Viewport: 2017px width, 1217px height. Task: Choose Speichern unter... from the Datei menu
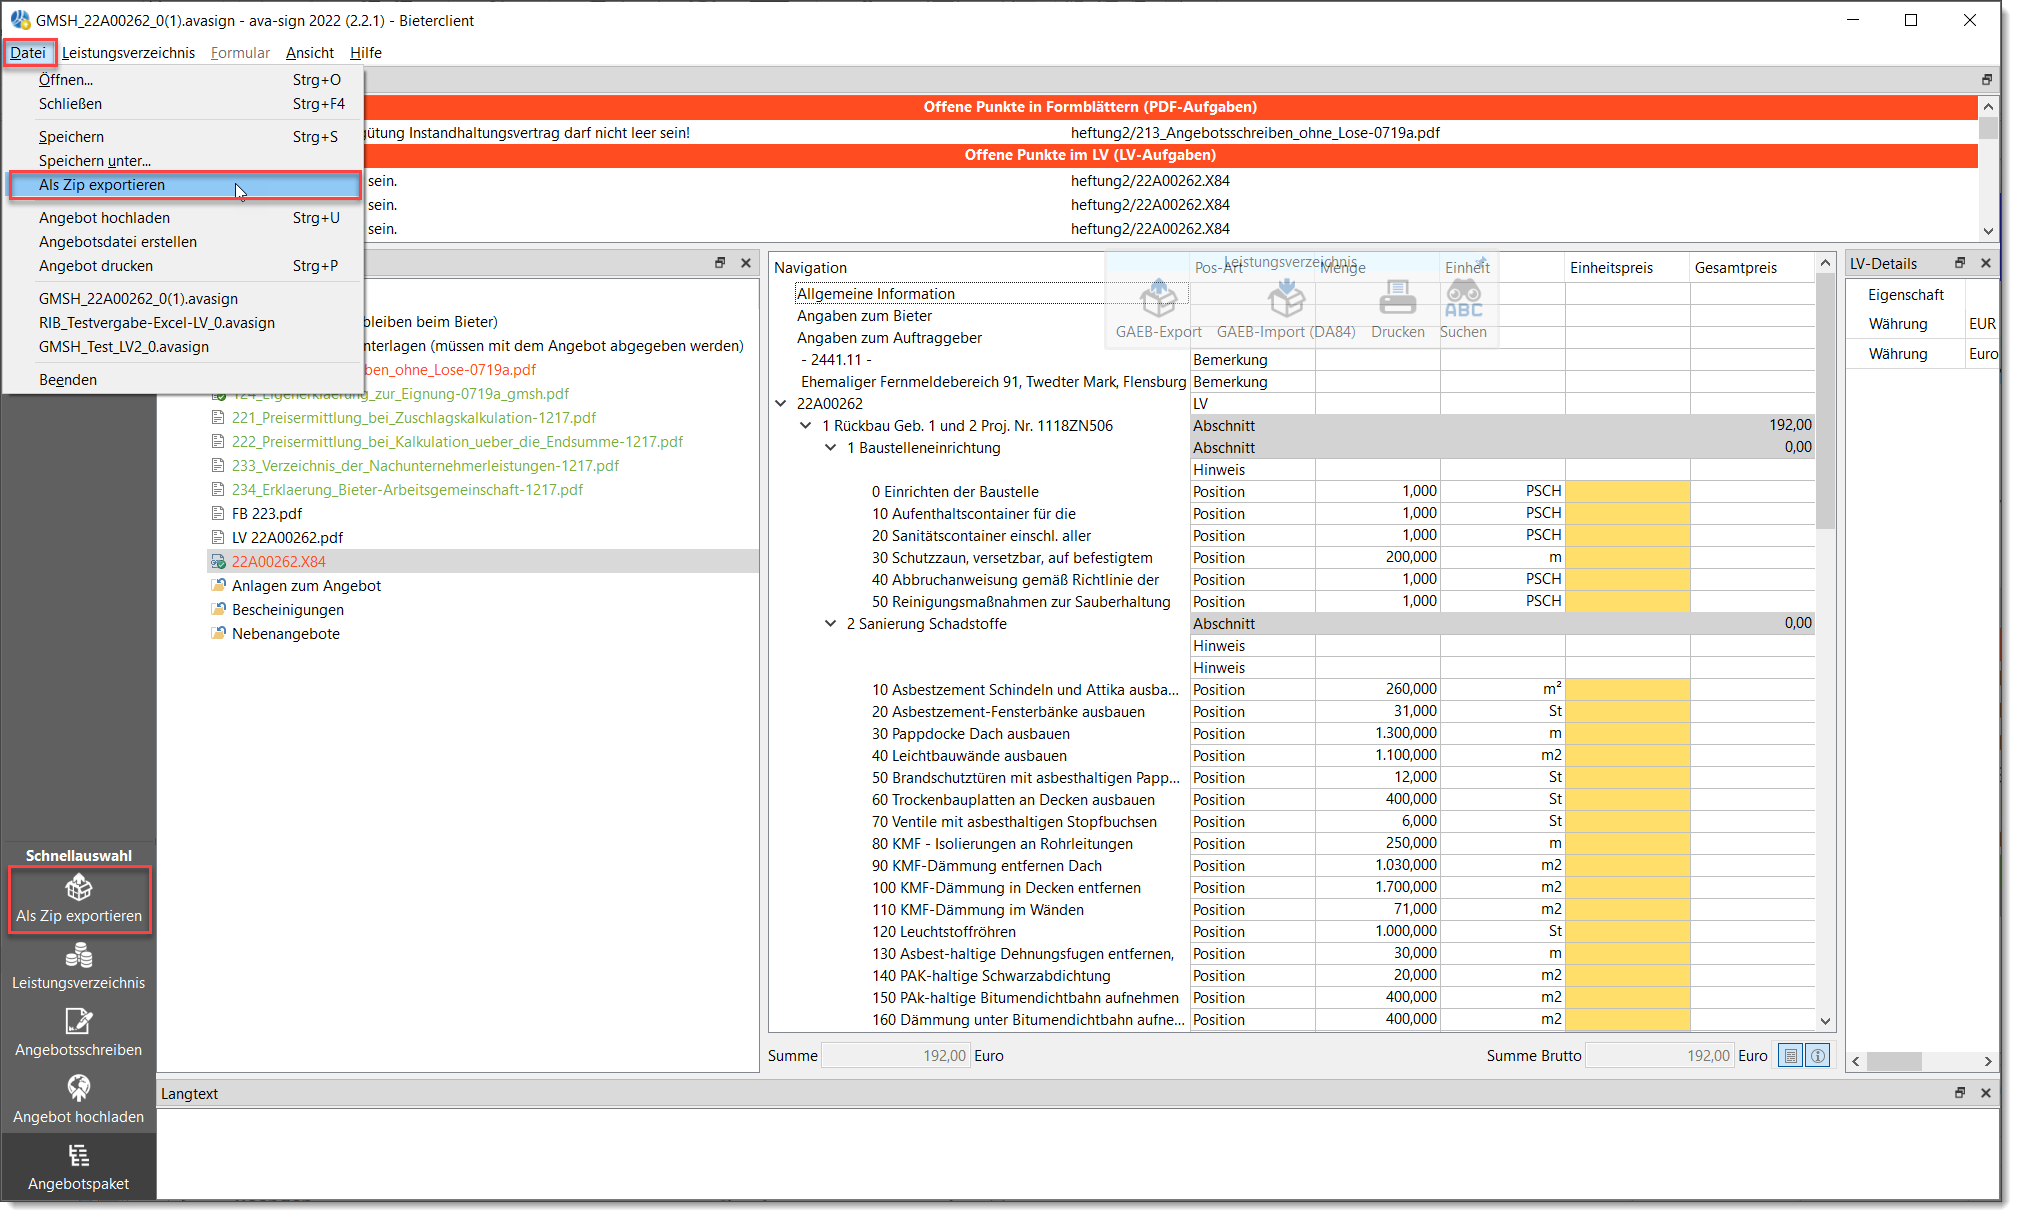click(x=185, y=161)
